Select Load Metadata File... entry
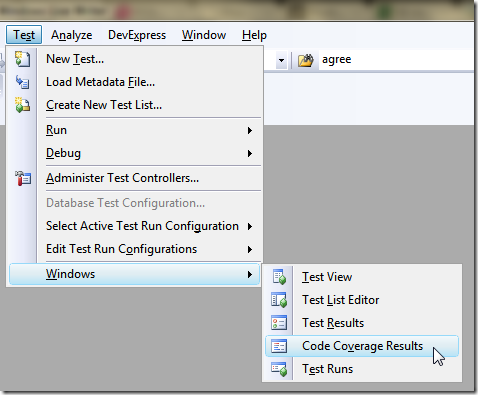The height and width of the screenshot is (395, 478). click(135, 82)
